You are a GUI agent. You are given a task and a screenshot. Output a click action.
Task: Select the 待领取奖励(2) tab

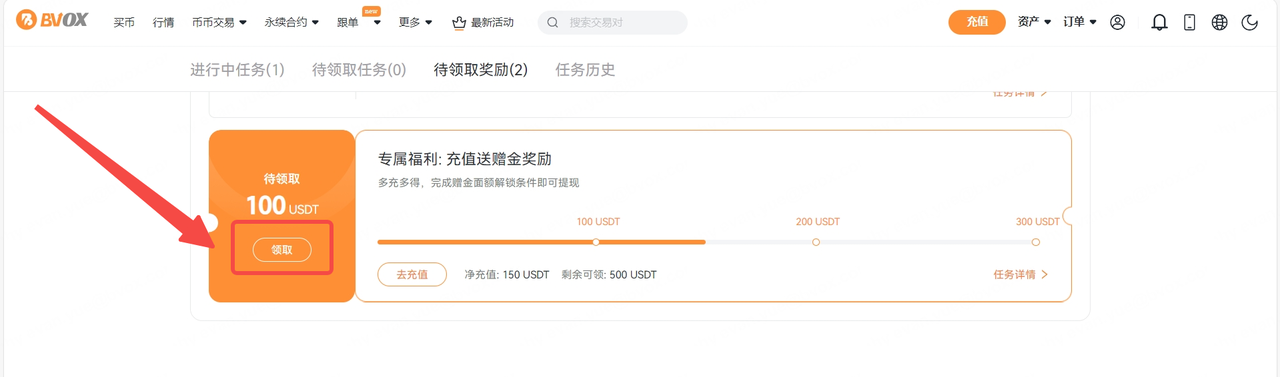480,70
